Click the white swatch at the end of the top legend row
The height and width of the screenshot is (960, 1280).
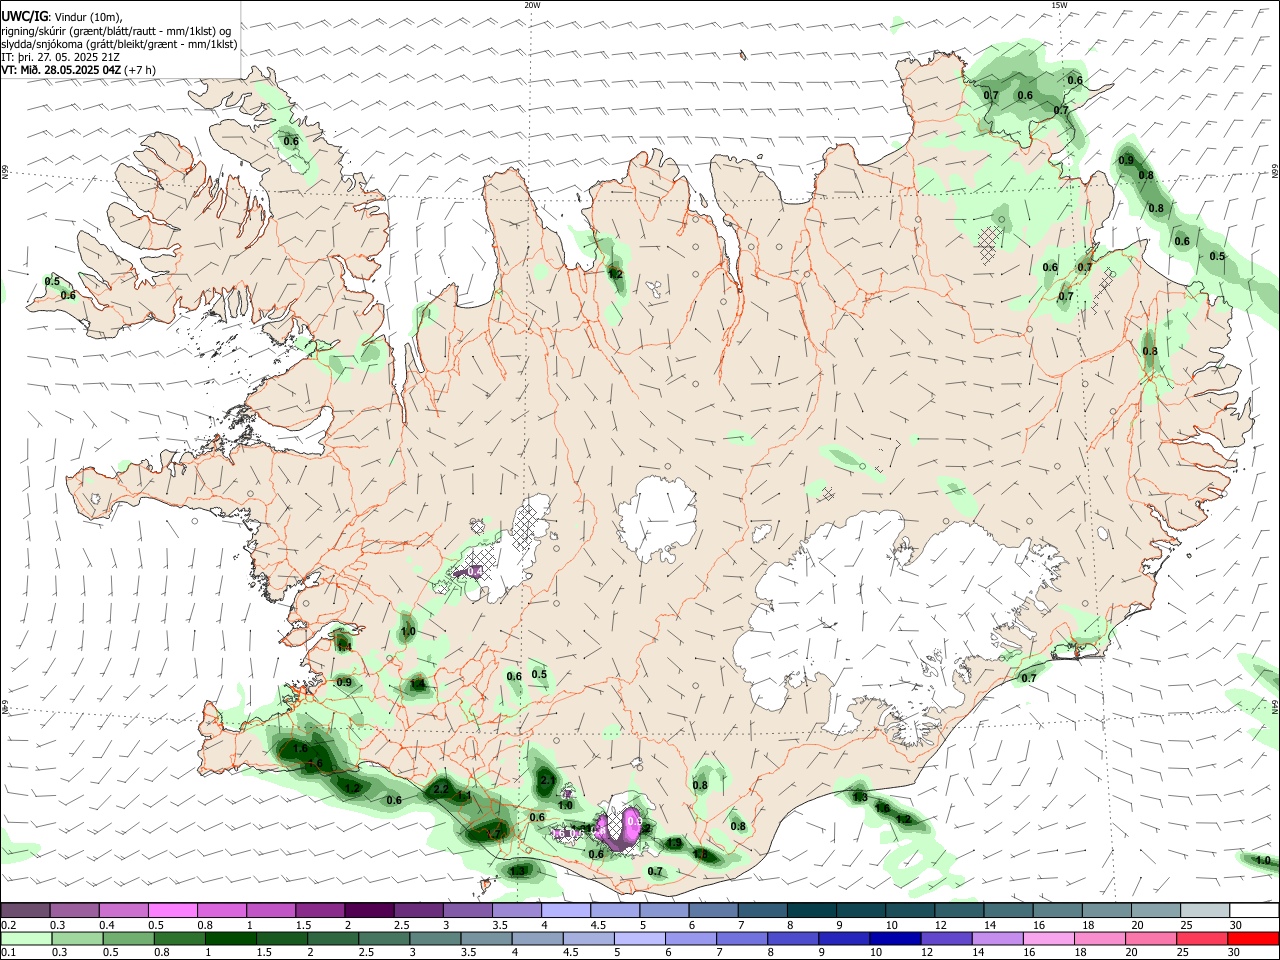point(1254,911)
